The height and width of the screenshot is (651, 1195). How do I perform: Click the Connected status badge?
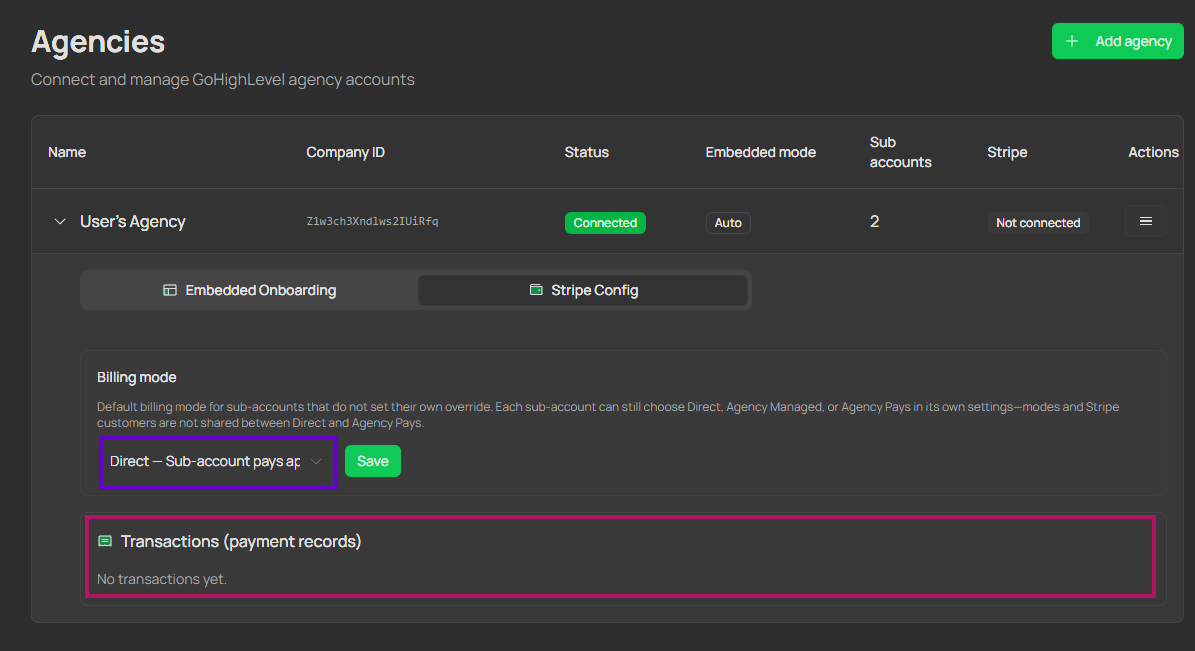click(605, 223)
